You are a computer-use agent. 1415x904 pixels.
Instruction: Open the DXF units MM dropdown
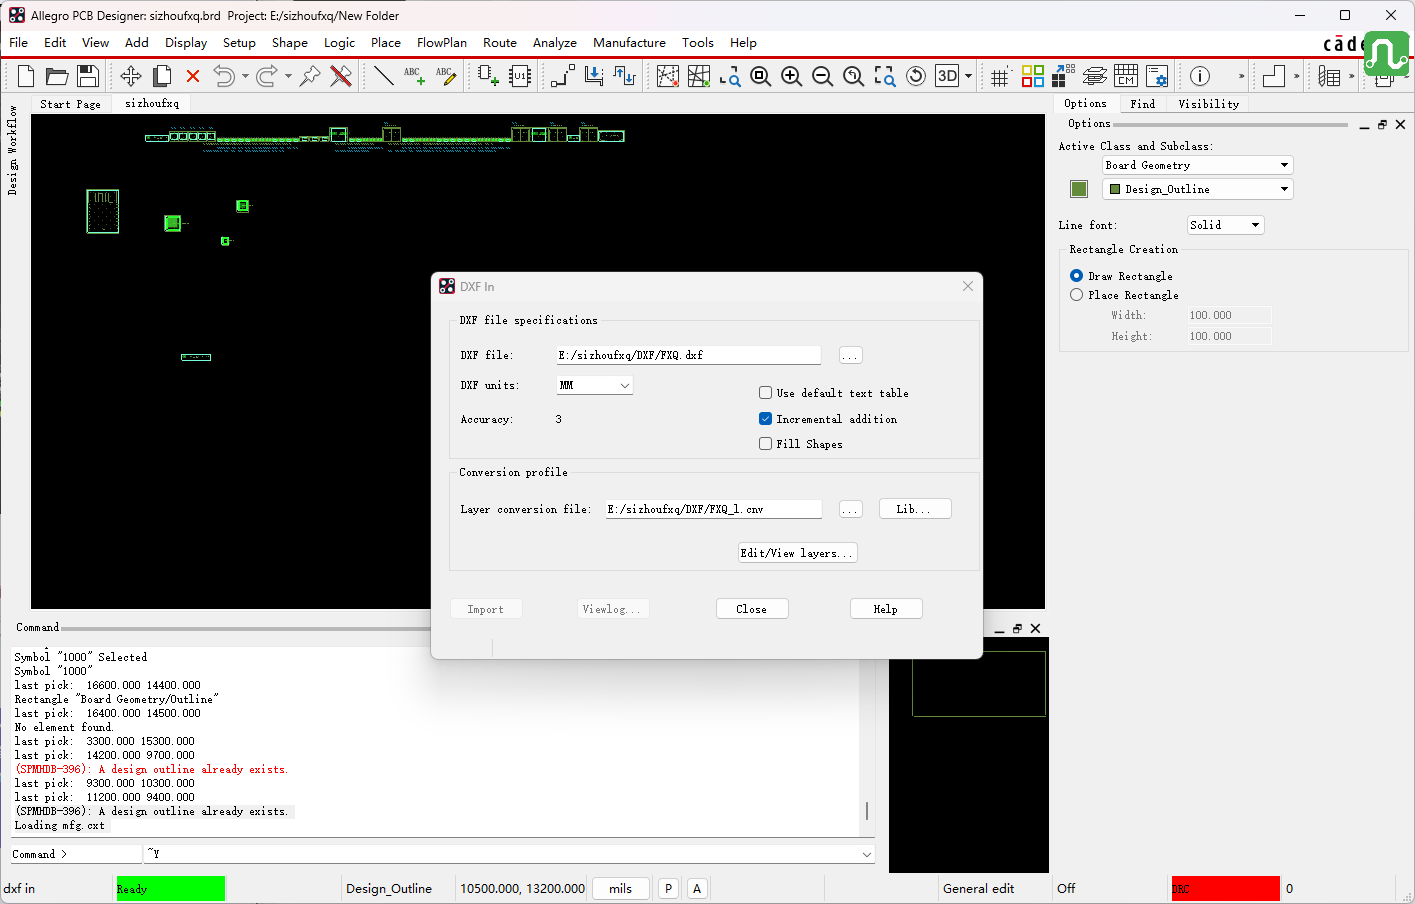coord(595,385)
